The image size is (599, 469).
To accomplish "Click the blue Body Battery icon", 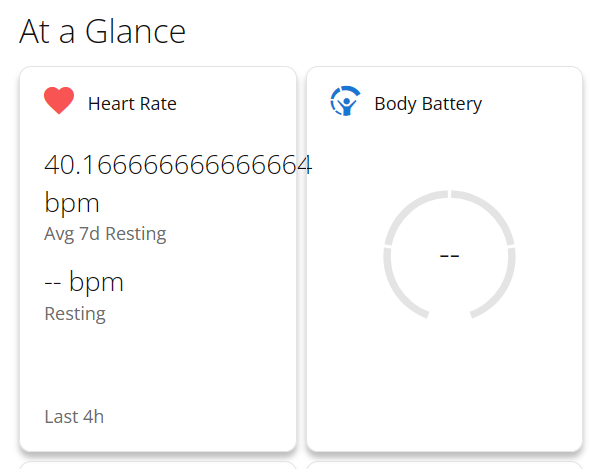I will (x=345, y=101).
